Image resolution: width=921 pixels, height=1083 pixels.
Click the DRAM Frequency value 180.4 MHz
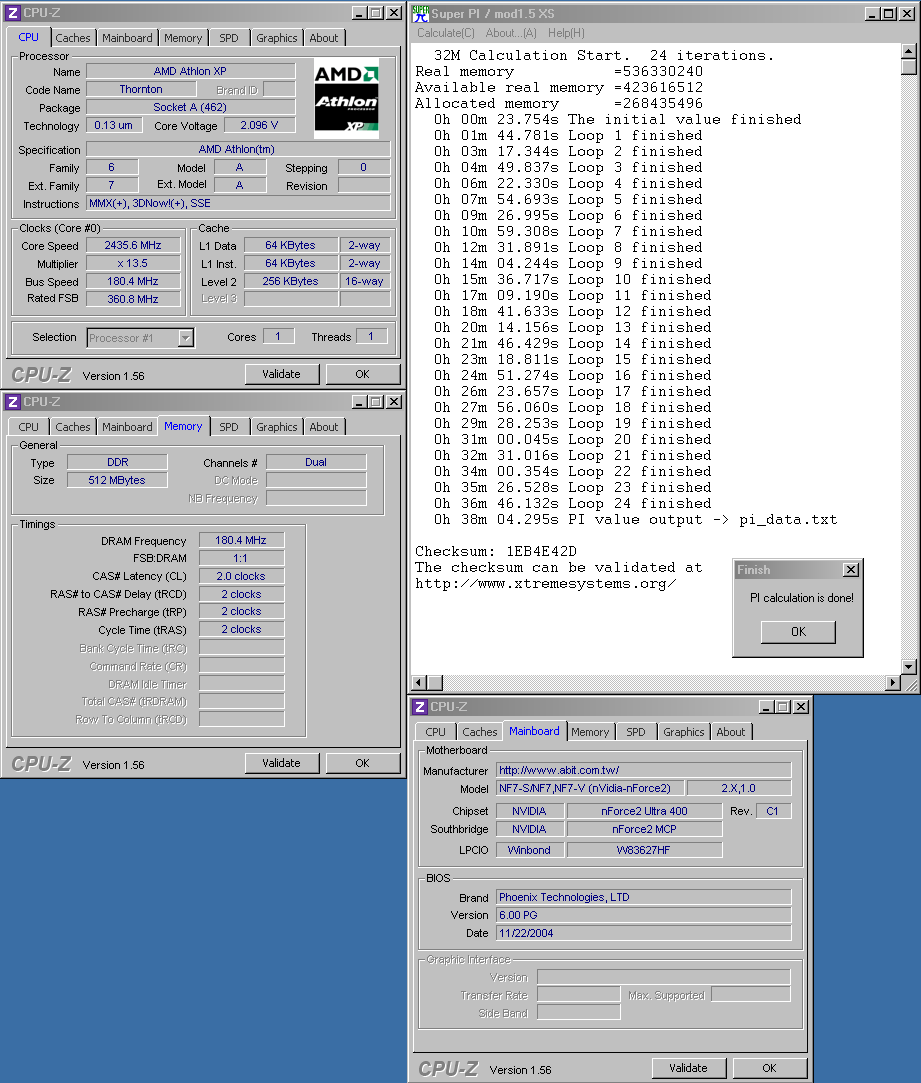[240, 540]
